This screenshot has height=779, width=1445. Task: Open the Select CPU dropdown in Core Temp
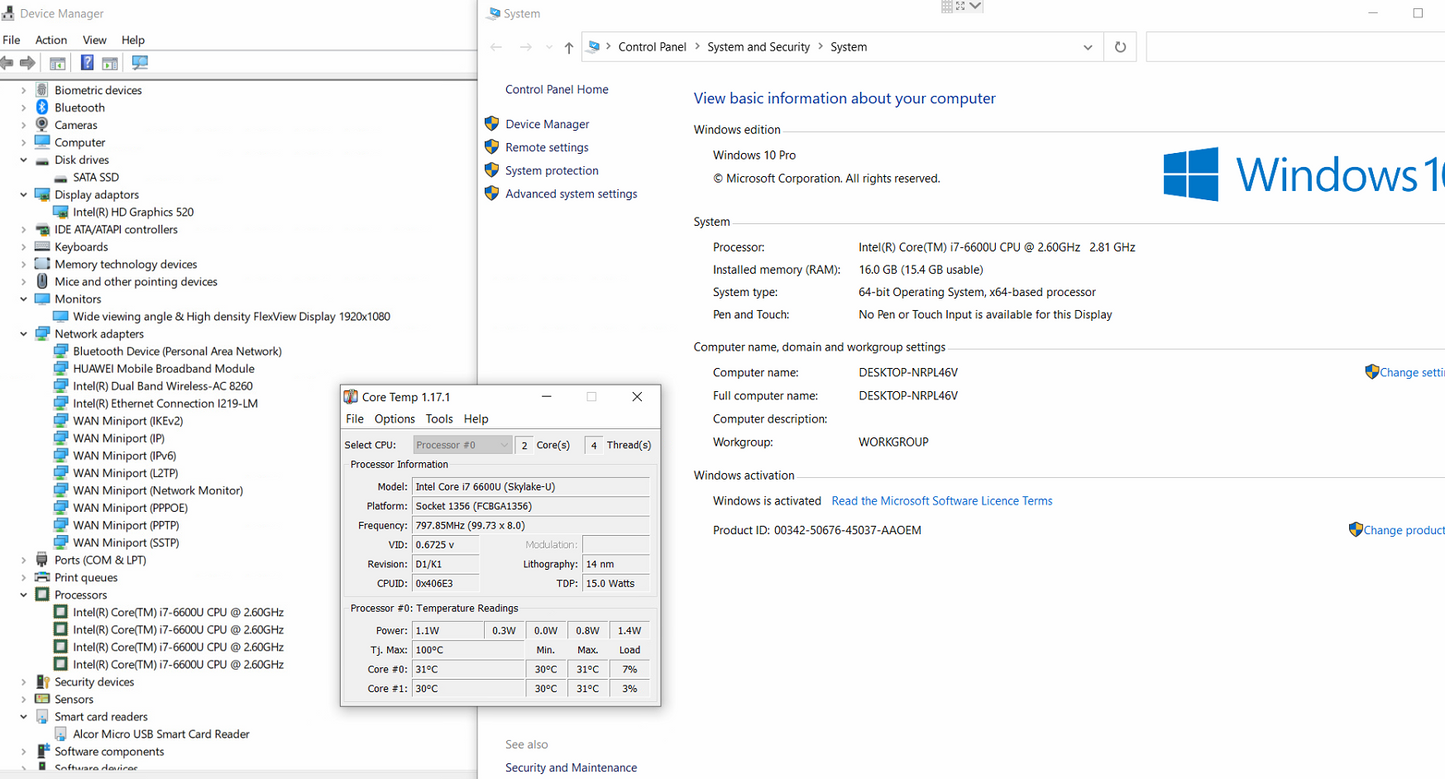tap(462, 445)
